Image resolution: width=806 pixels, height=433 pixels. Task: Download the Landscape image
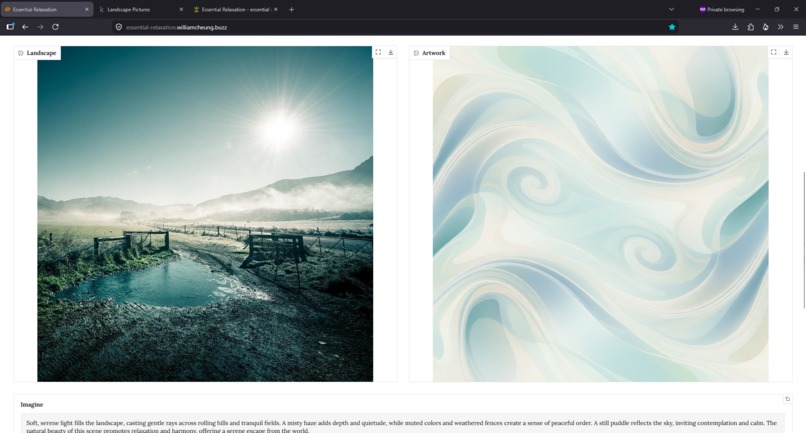point(391,52)
